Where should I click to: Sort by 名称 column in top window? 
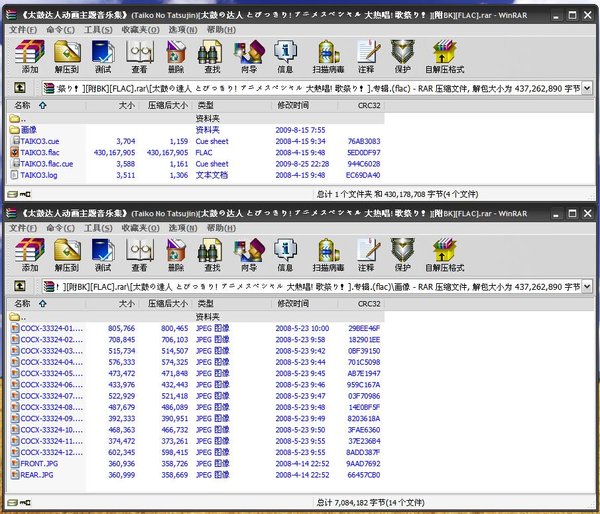[46, 105]
